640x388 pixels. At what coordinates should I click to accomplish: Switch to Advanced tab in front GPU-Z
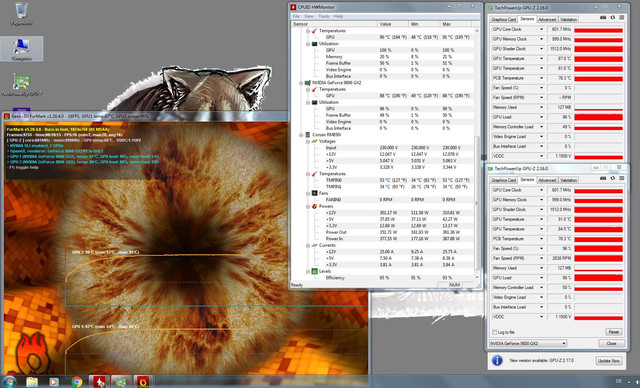point(547,180)
